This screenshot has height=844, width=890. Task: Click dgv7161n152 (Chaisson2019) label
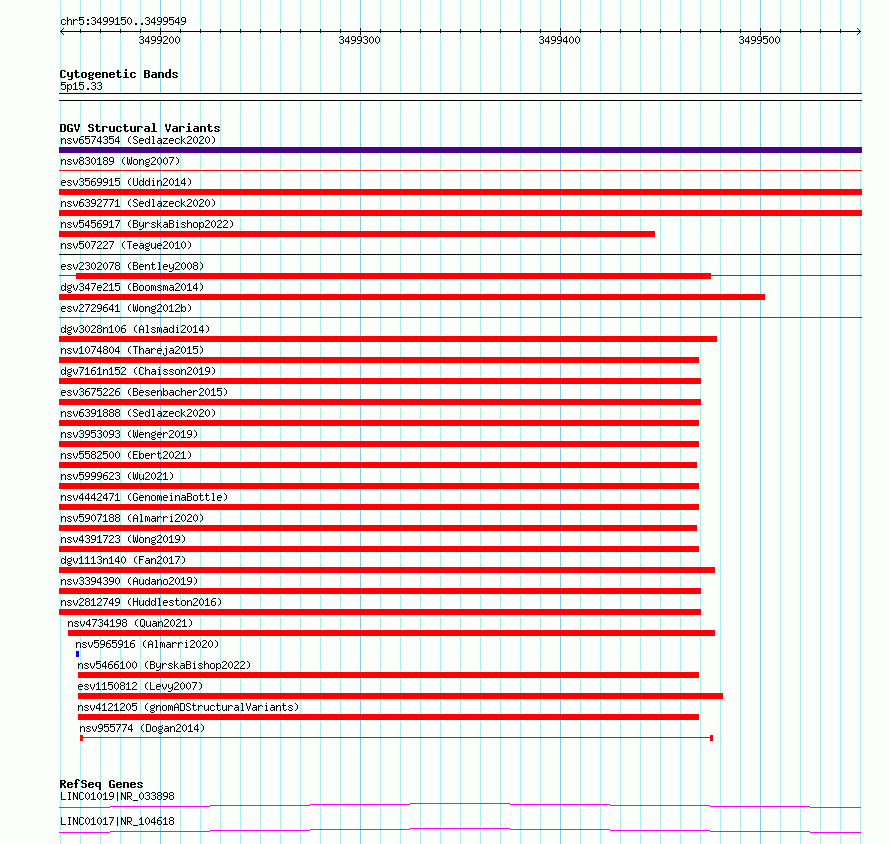click(138, 371)
